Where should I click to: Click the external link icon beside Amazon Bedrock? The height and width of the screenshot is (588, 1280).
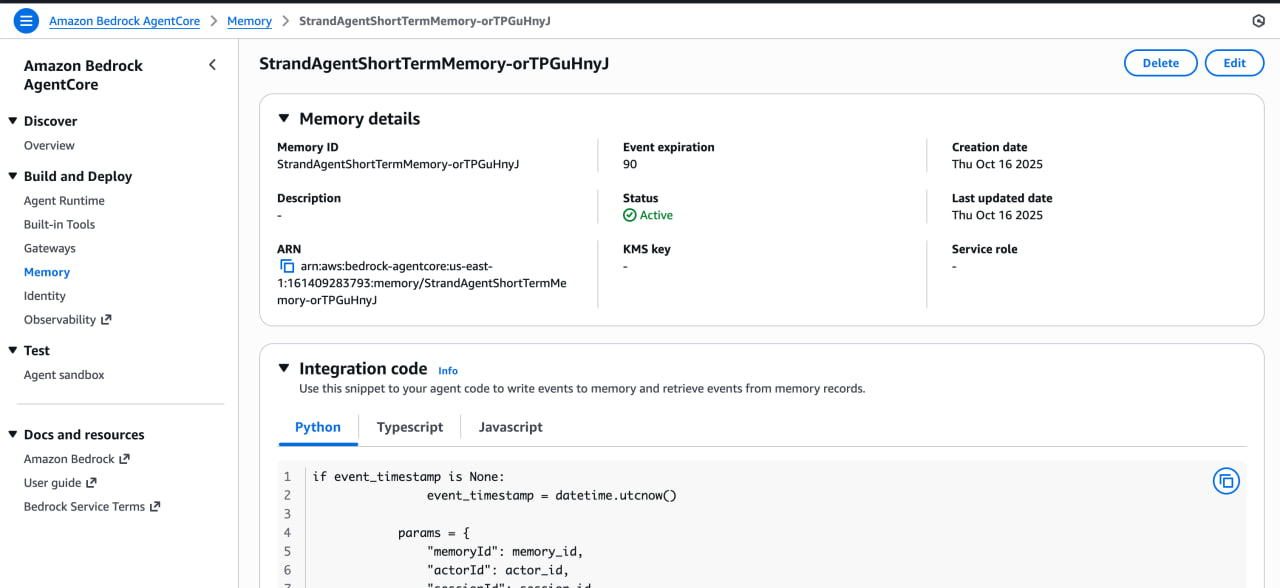click(x=124, y=459)
